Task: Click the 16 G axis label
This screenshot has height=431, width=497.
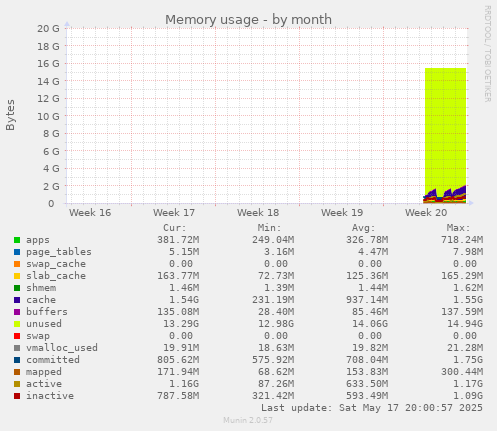Action: pos(48,64)
